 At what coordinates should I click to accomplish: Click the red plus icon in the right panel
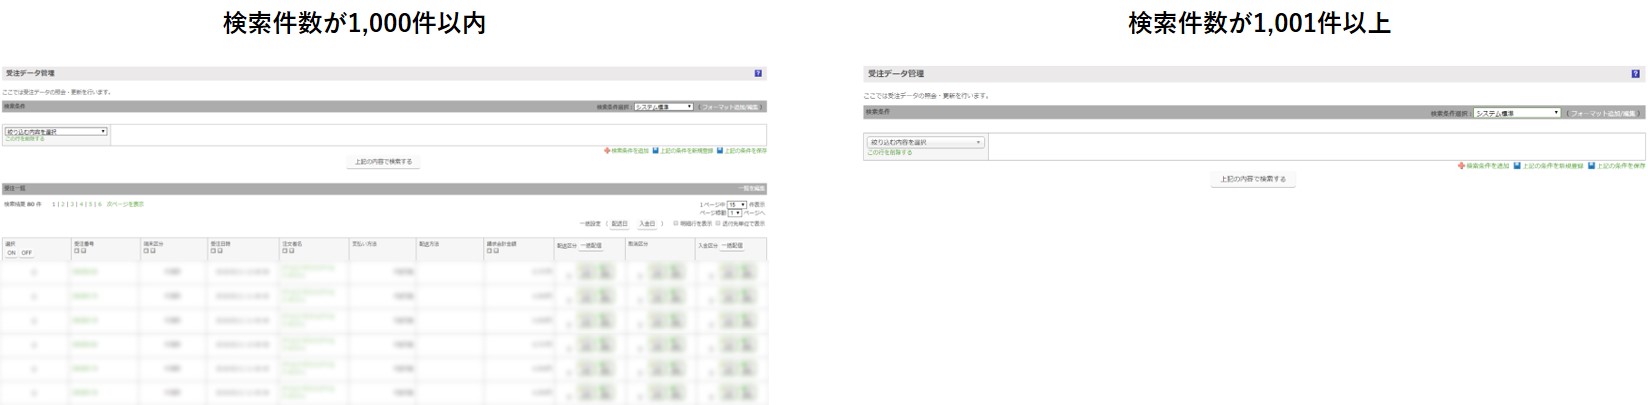1461,166
